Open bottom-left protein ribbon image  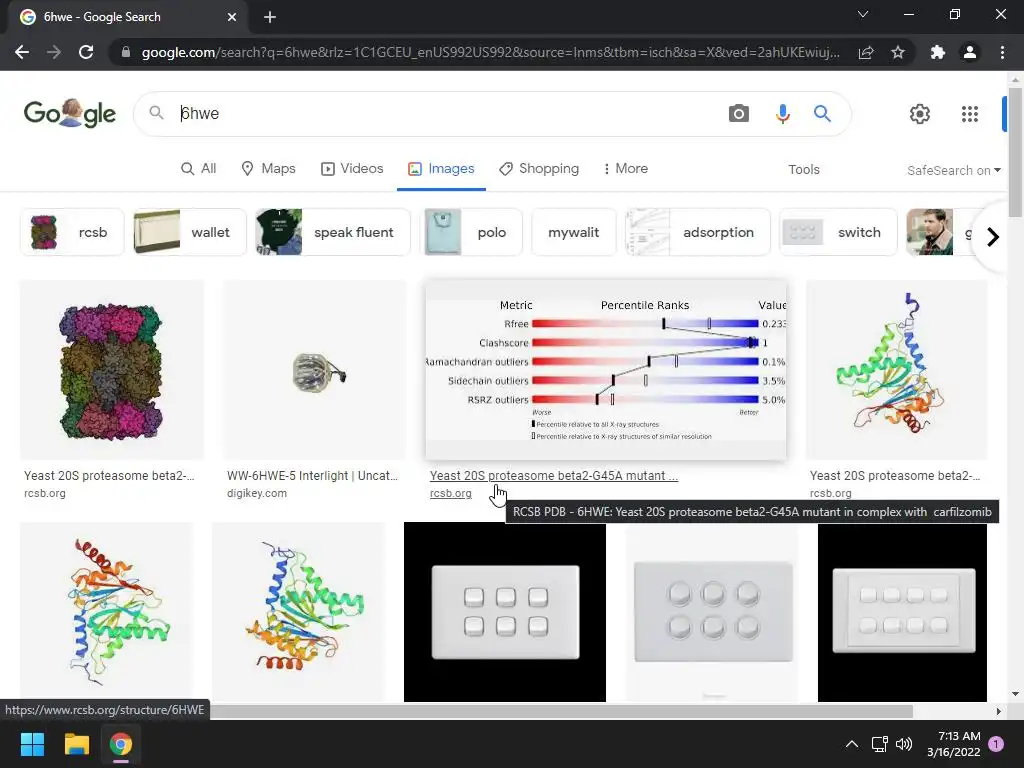pyautogui.click(x=106, y=612)
